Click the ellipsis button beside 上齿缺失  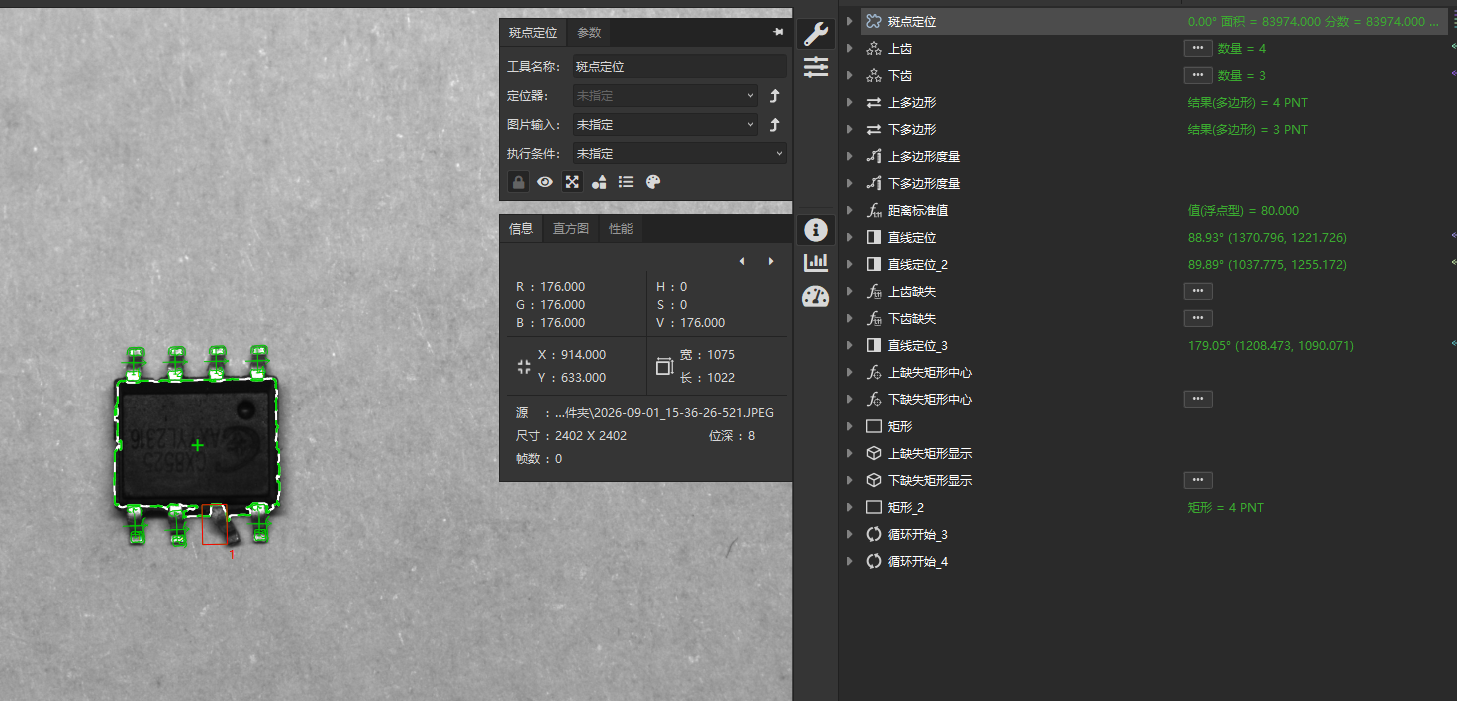tap(1198, 291)
